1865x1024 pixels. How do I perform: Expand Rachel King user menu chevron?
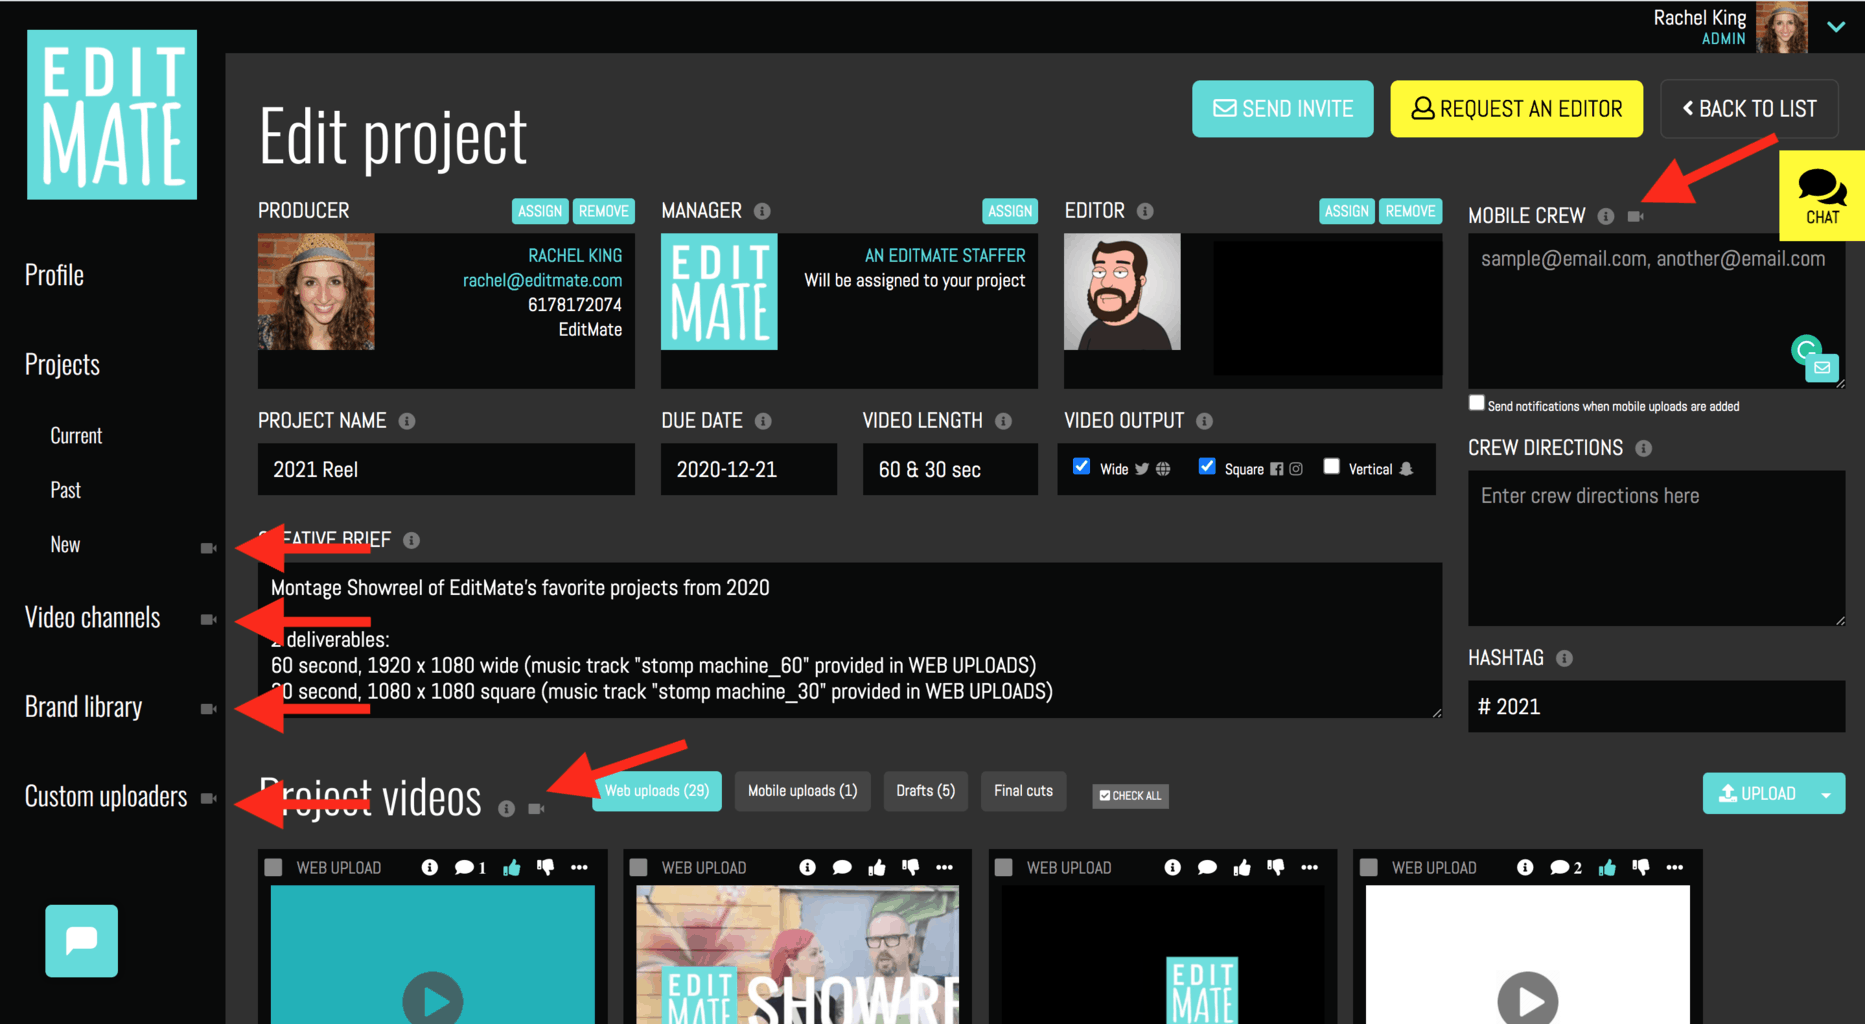click(1836, 27)
